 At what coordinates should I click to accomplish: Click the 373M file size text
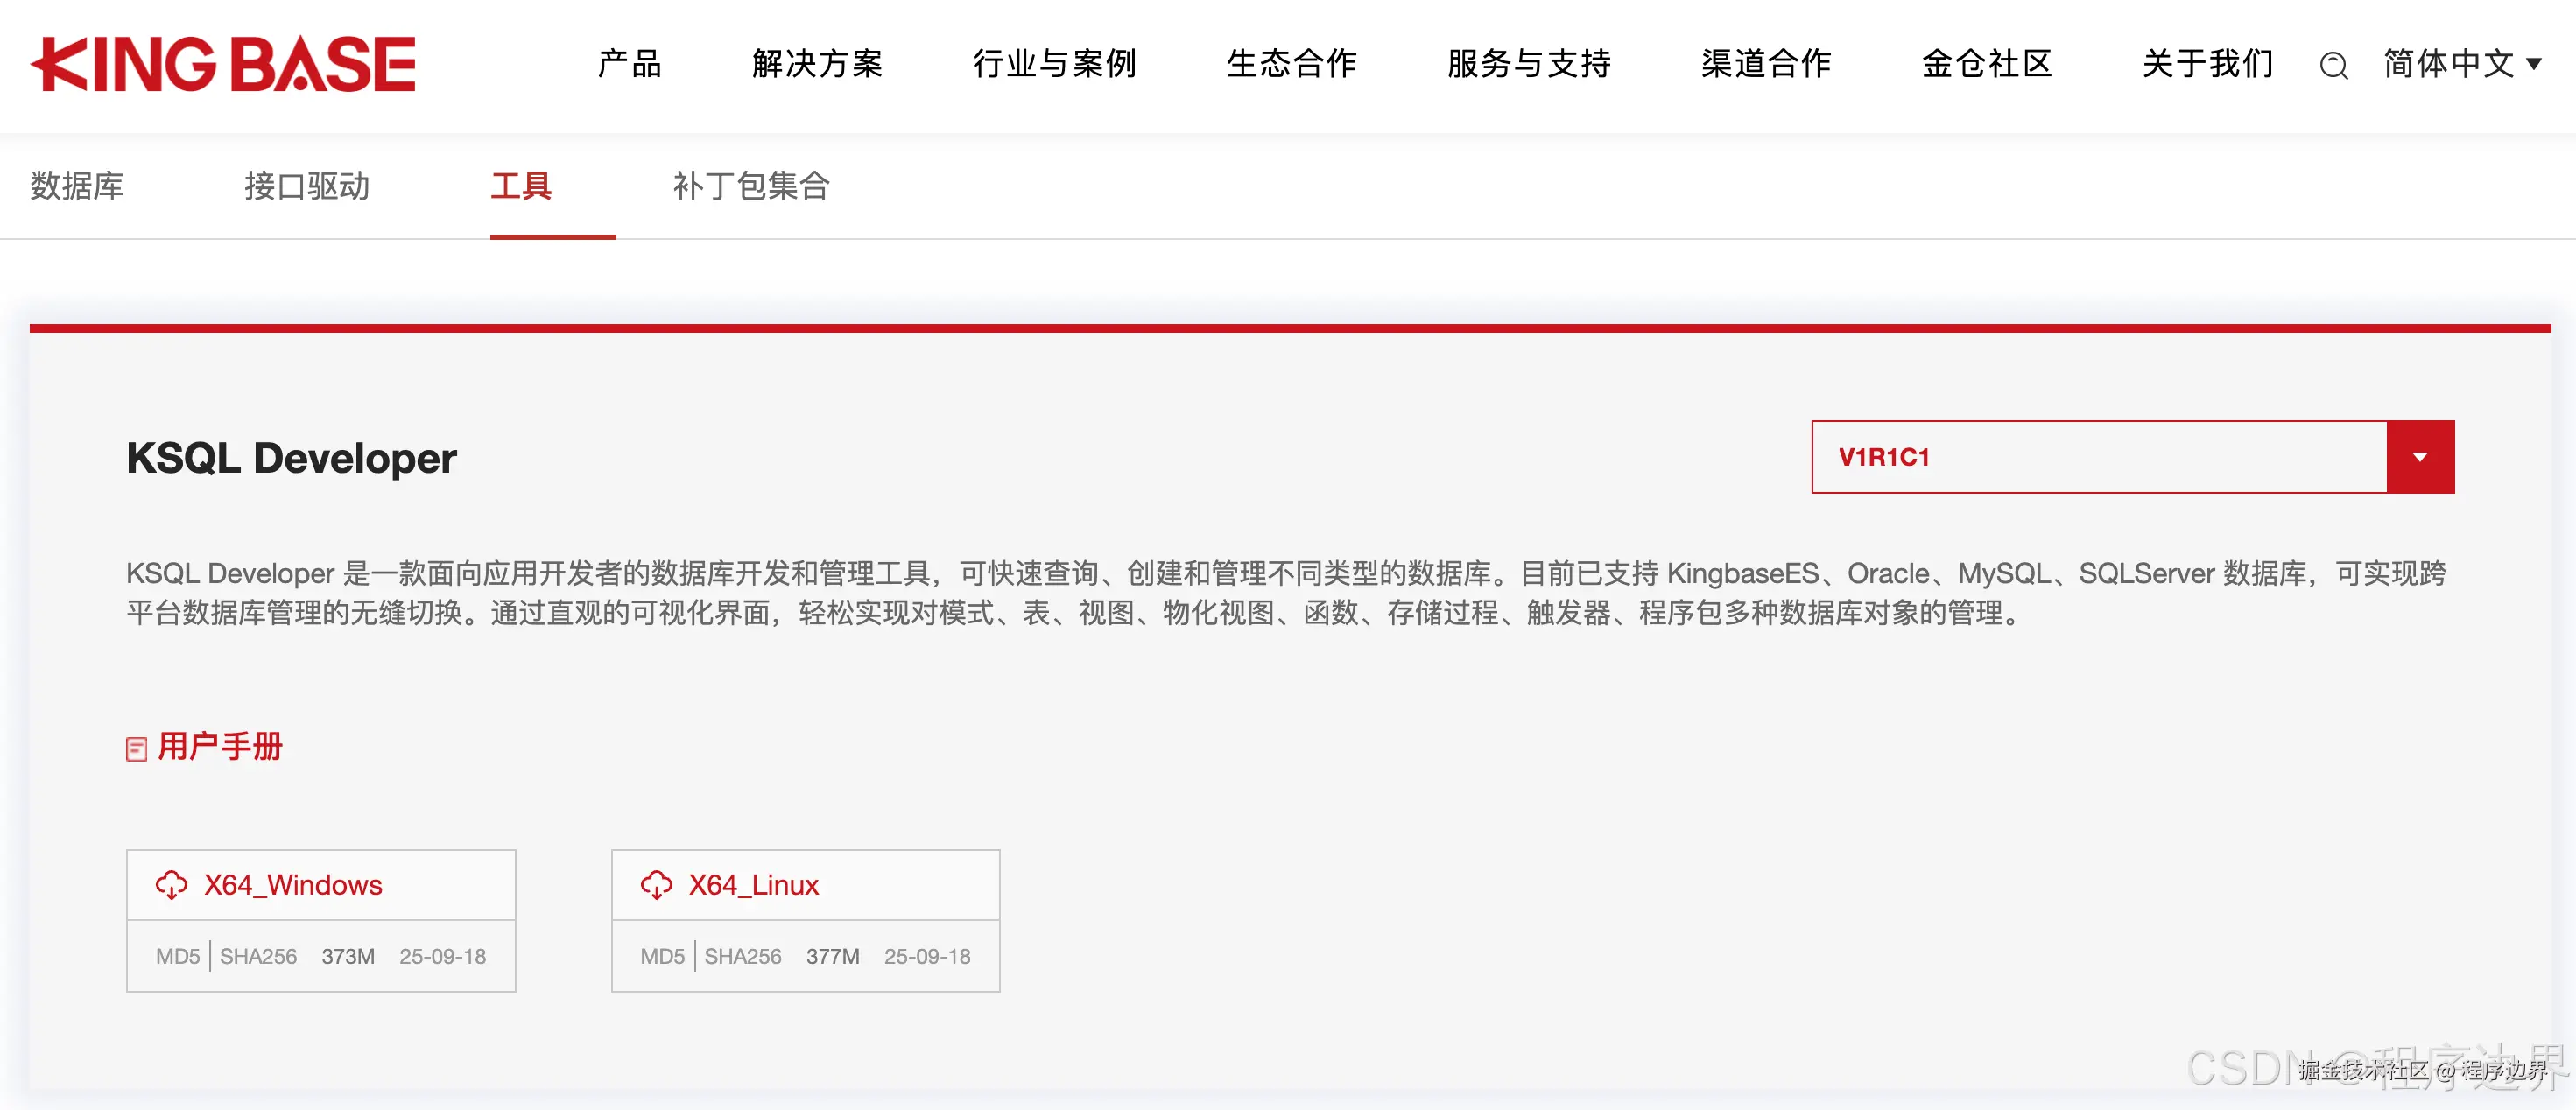pos(348,956)
